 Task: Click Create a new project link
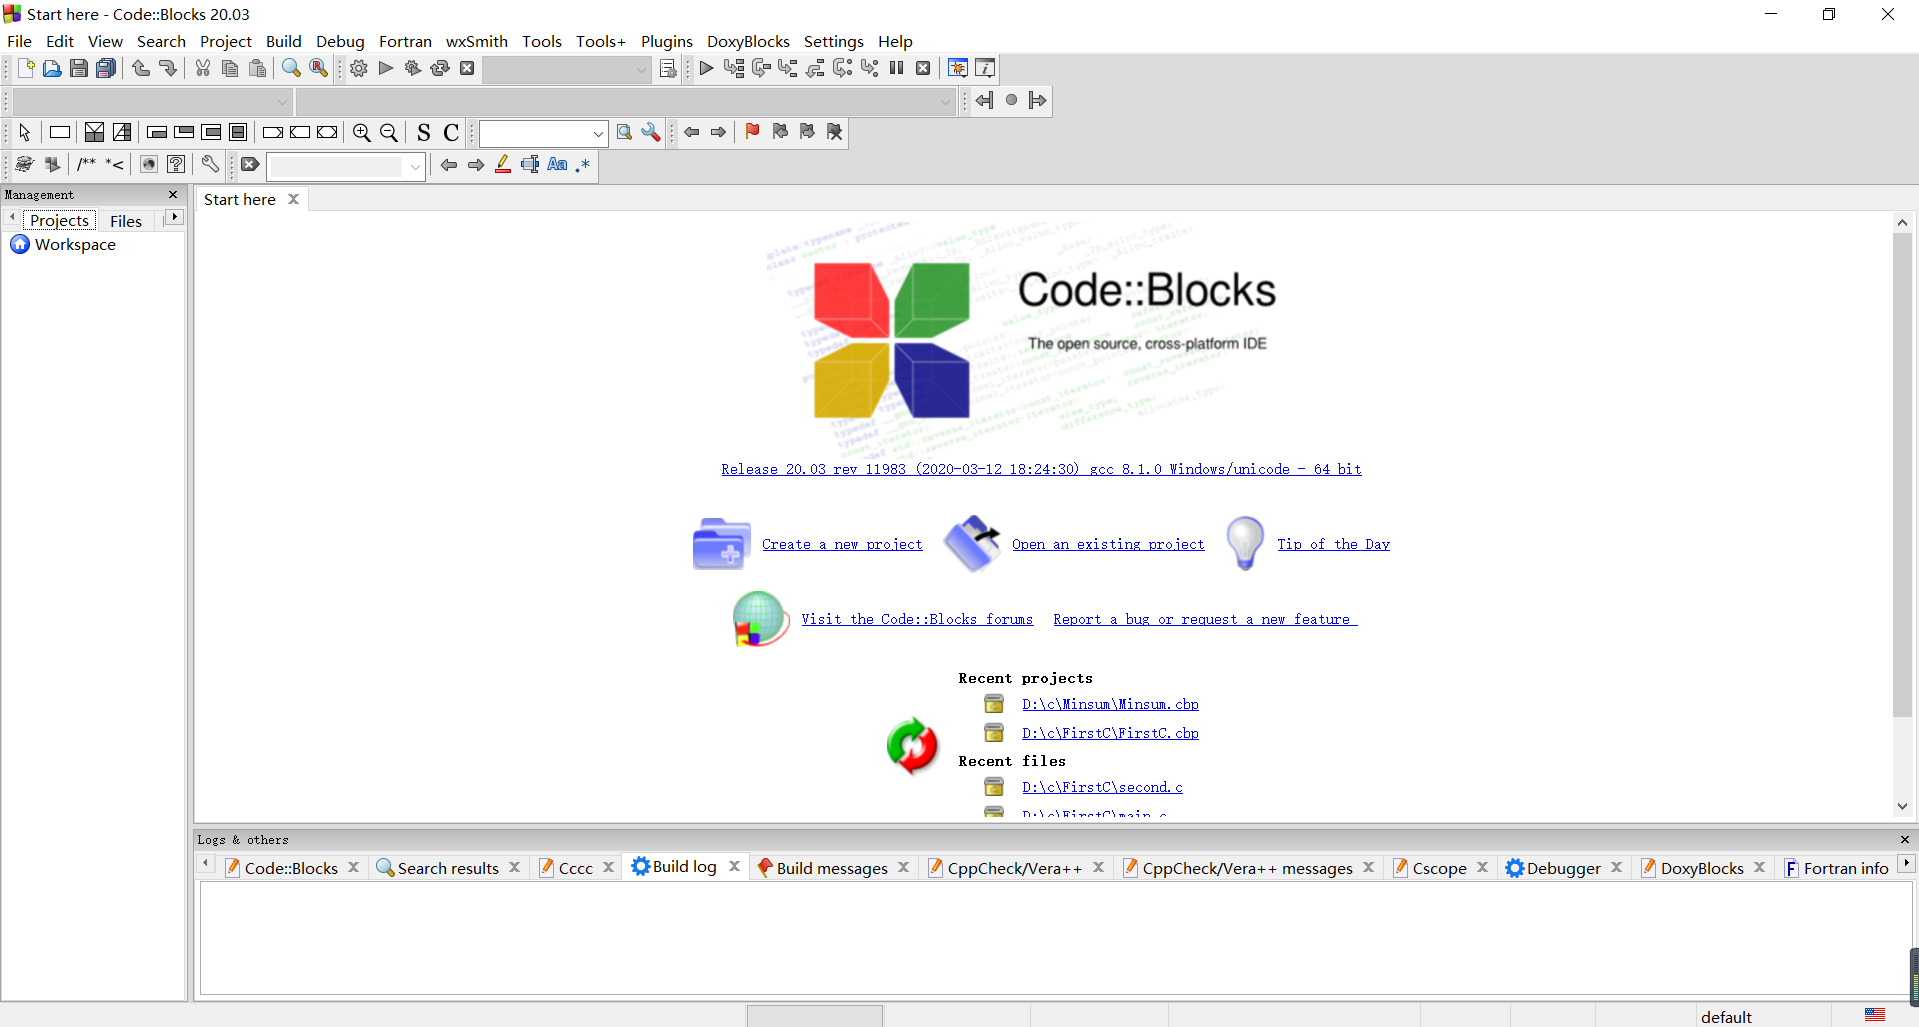pyautogui.click(x=842, y=544)
